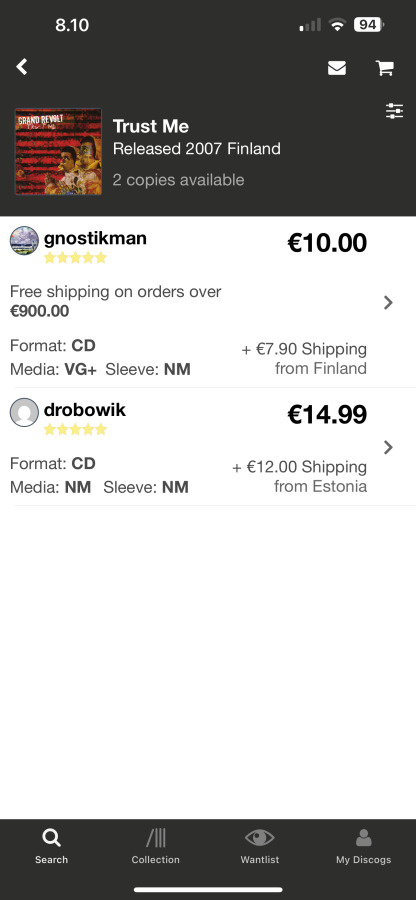Switch to the Wantlist tab
This screenshot has width=416, height=900.
click(259, 847)
